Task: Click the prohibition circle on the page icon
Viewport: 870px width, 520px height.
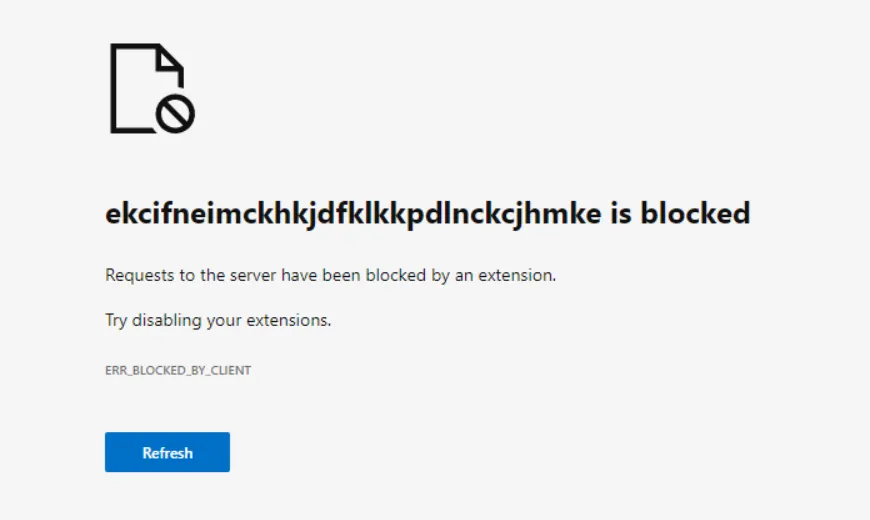Action: pos(175,114)
